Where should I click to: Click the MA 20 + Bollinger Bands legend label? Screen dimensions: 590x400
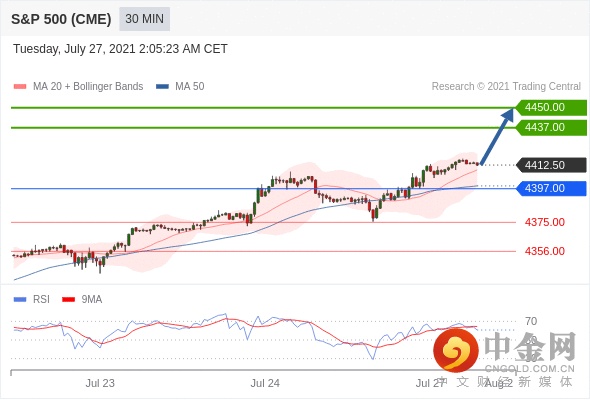click(88, 87)
